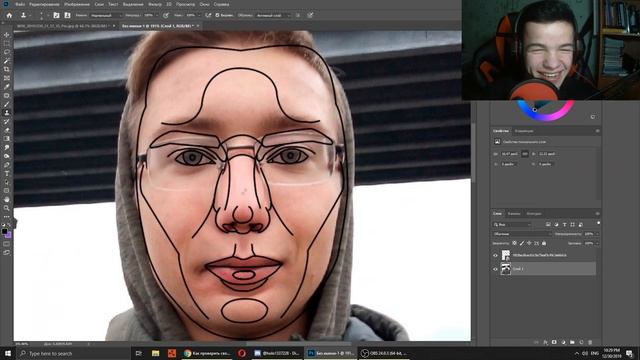Toggle link width and height proportions
Image resolution: width=640 pixels, height=360 pixels.
525,154
